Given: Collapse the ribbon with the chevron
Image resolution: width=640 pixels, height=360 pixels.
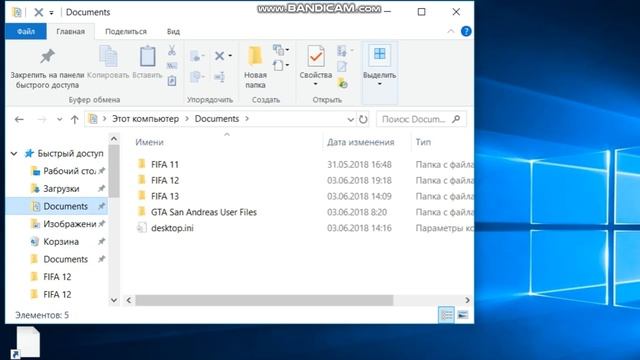Looking at the screenshot, I should pos(451,31).
